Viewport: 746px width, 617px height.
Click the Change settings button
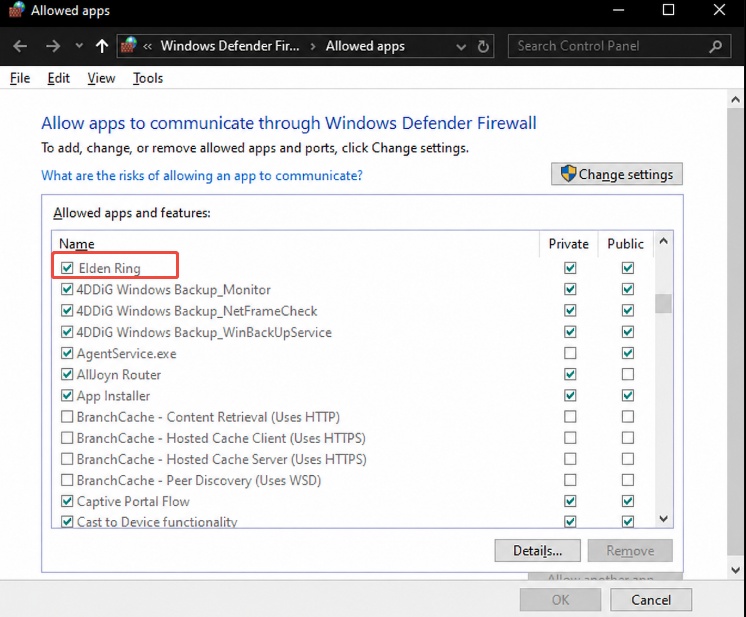(617, 174)
